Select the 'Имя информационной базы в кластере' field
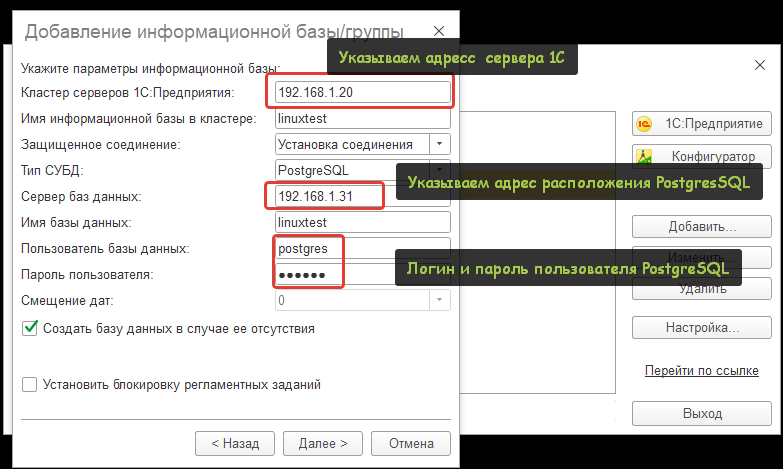Screen dimensions: 783x469 360,119
